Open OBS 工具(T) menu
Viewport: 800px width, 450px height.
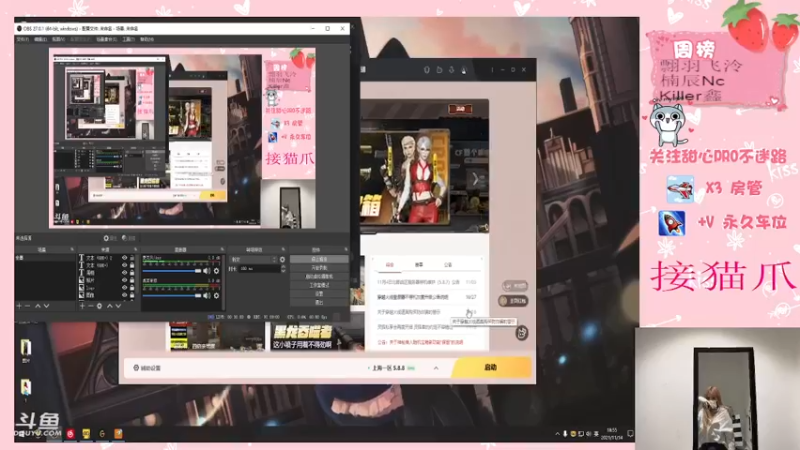point(129,39)
